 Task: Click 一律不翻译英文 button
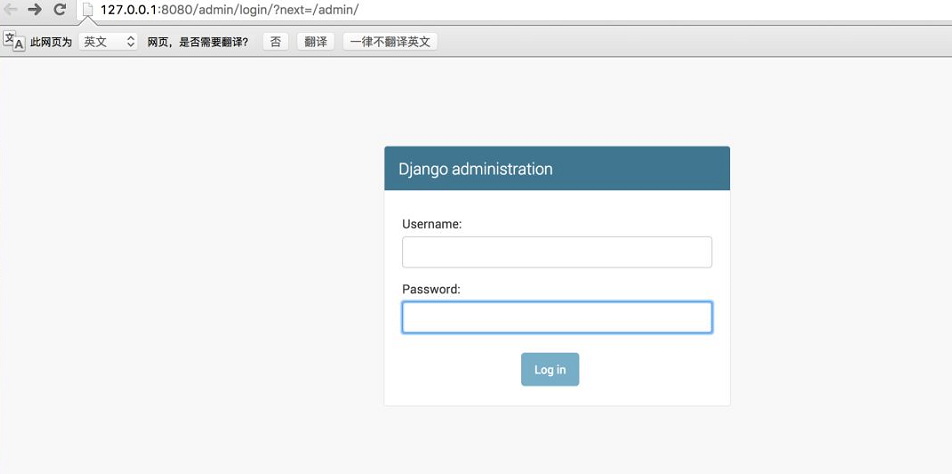coord(390,42)
